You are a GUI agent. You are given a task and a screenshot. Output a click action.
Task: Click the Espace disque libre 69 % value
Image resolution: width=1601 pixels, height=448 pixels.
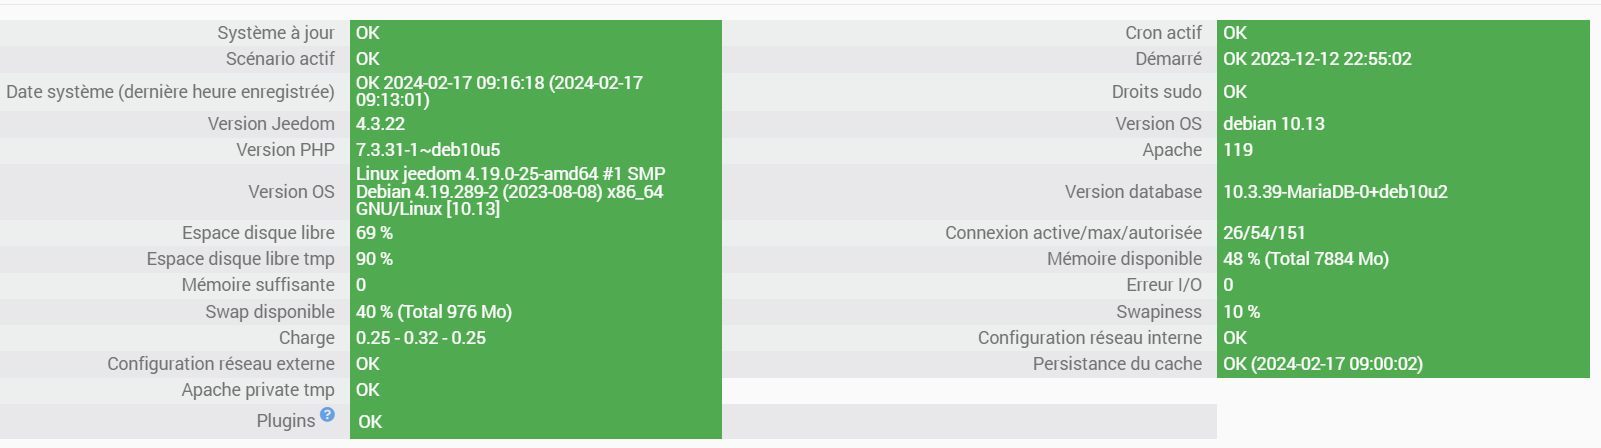pyautogui.click(x=374, y=233)
